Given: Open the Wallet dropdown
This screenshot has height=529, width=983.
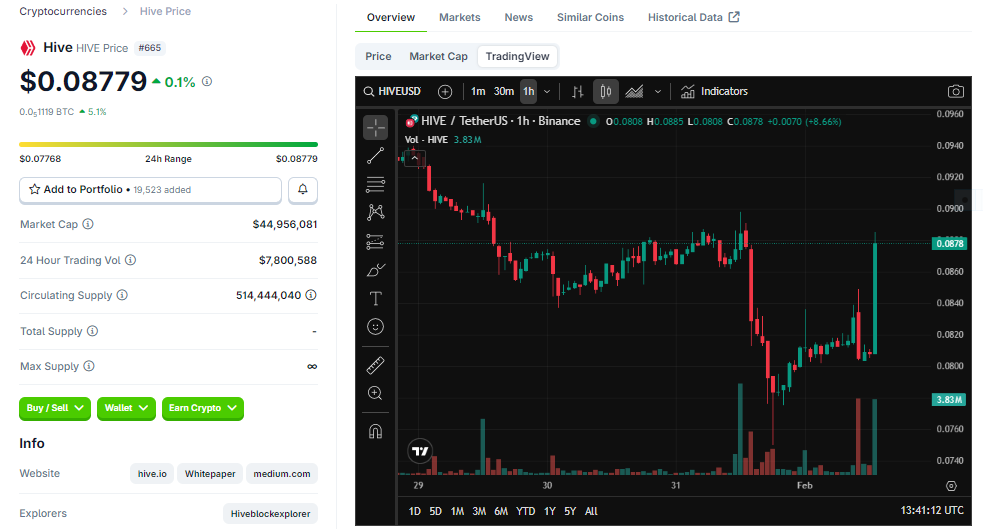Looking at the screenshot, I should click(x=126, y=408).
